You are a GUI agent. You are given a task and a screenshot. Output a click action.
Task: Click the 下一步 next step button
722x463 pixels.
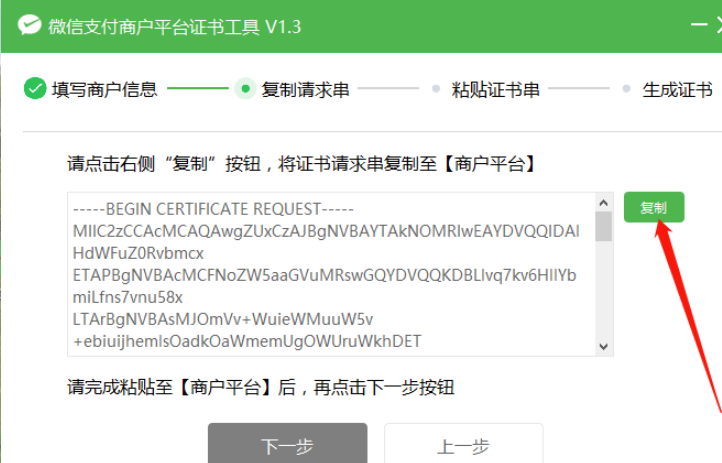point(288,445)
